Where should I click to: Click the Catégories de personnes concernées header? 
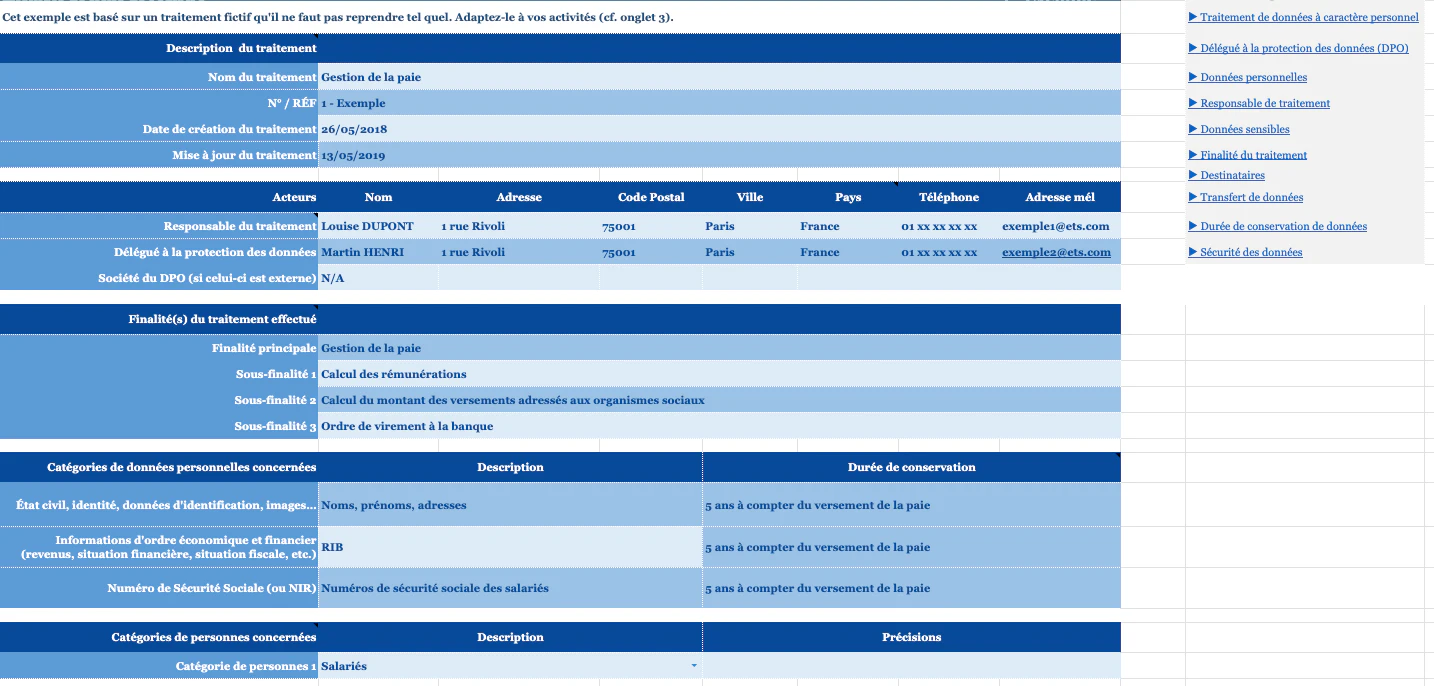(159, 637)
